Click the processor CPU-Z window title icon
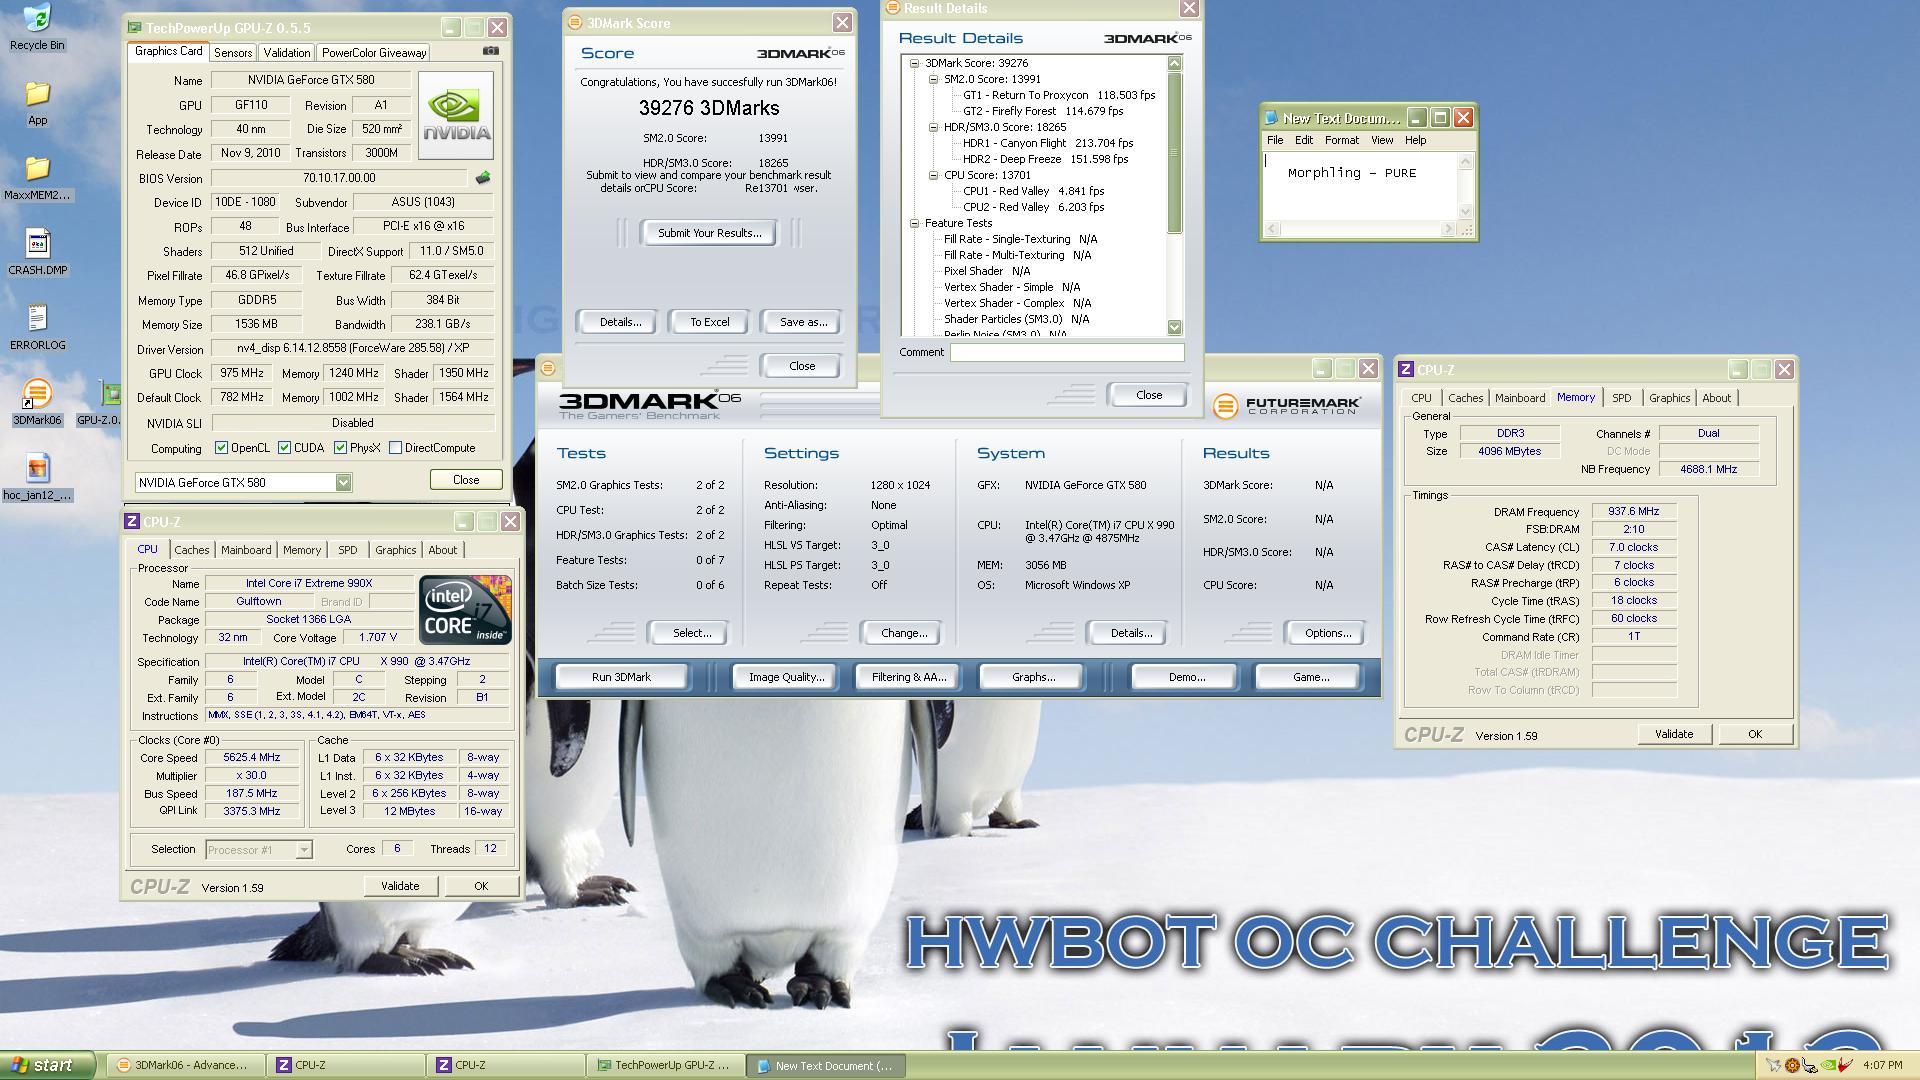1920x1080 pixels. click(132, 522)
